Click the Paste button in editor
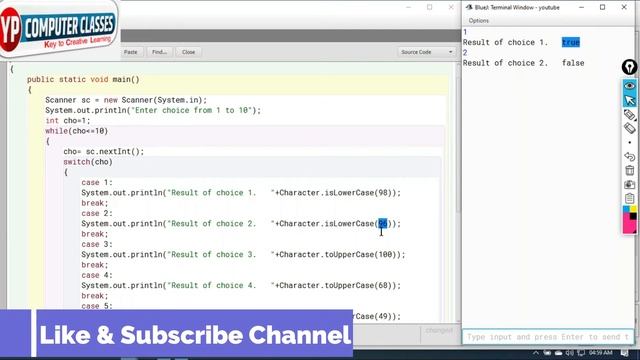Screen dimensions: 640x360 [131, 52]
